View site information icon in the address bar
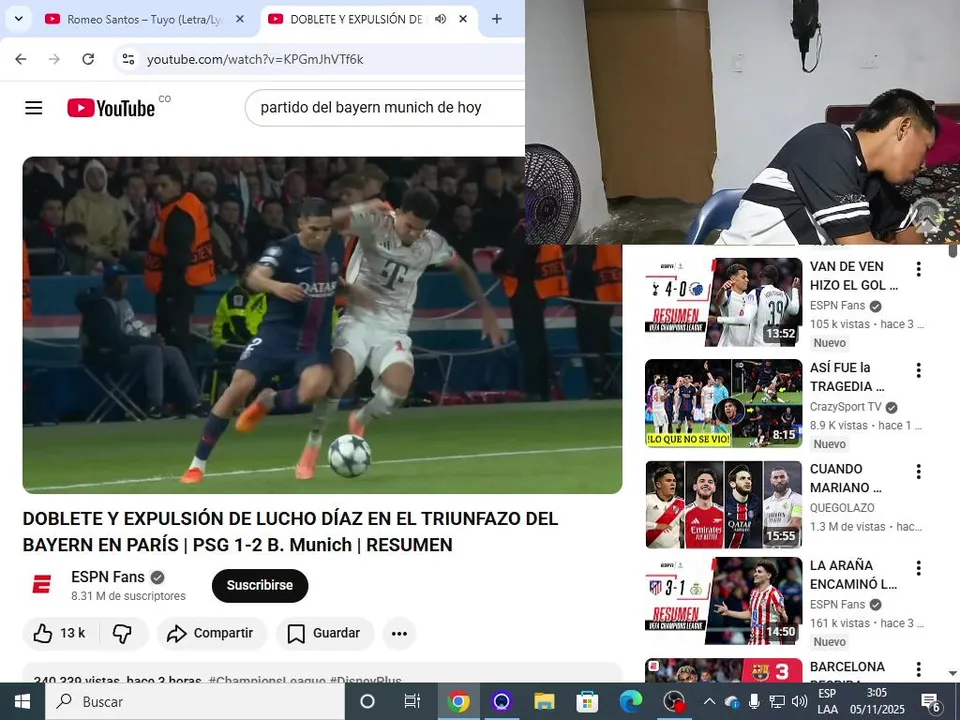This screenshot has height=720, width=960. (x=128, y=59)
